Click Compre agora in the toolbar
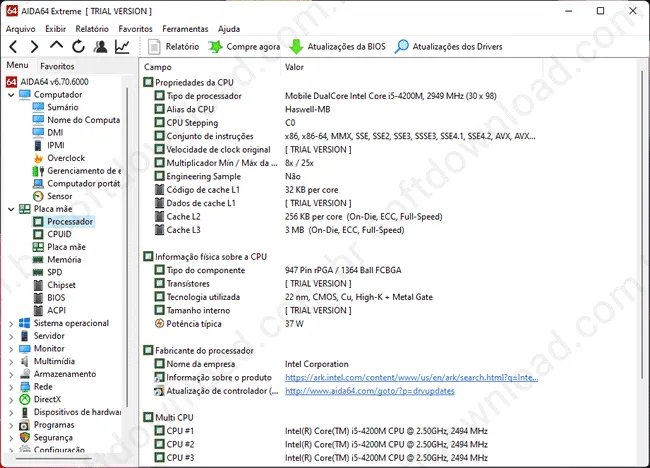The width and height of the screenshot is (650, 468). (x=244, y=47)
